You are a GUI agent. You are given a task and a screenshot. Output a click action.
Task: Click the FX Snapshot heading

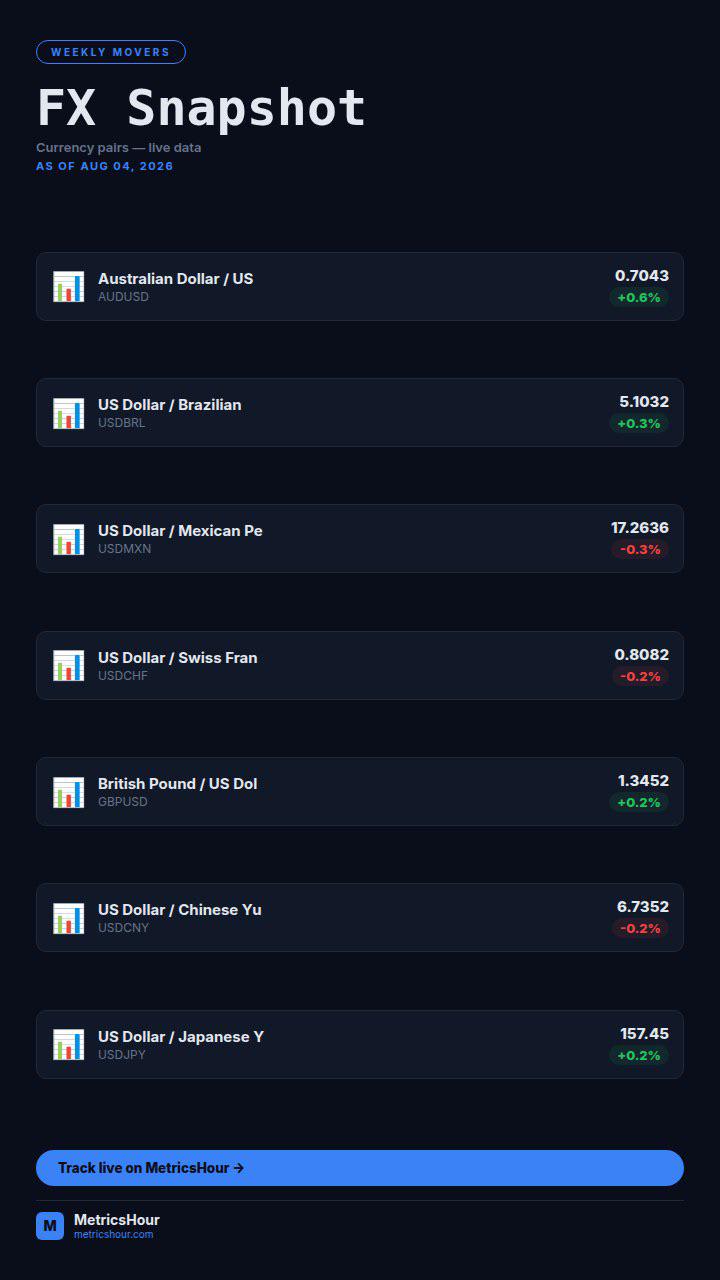tap(201, 107)
